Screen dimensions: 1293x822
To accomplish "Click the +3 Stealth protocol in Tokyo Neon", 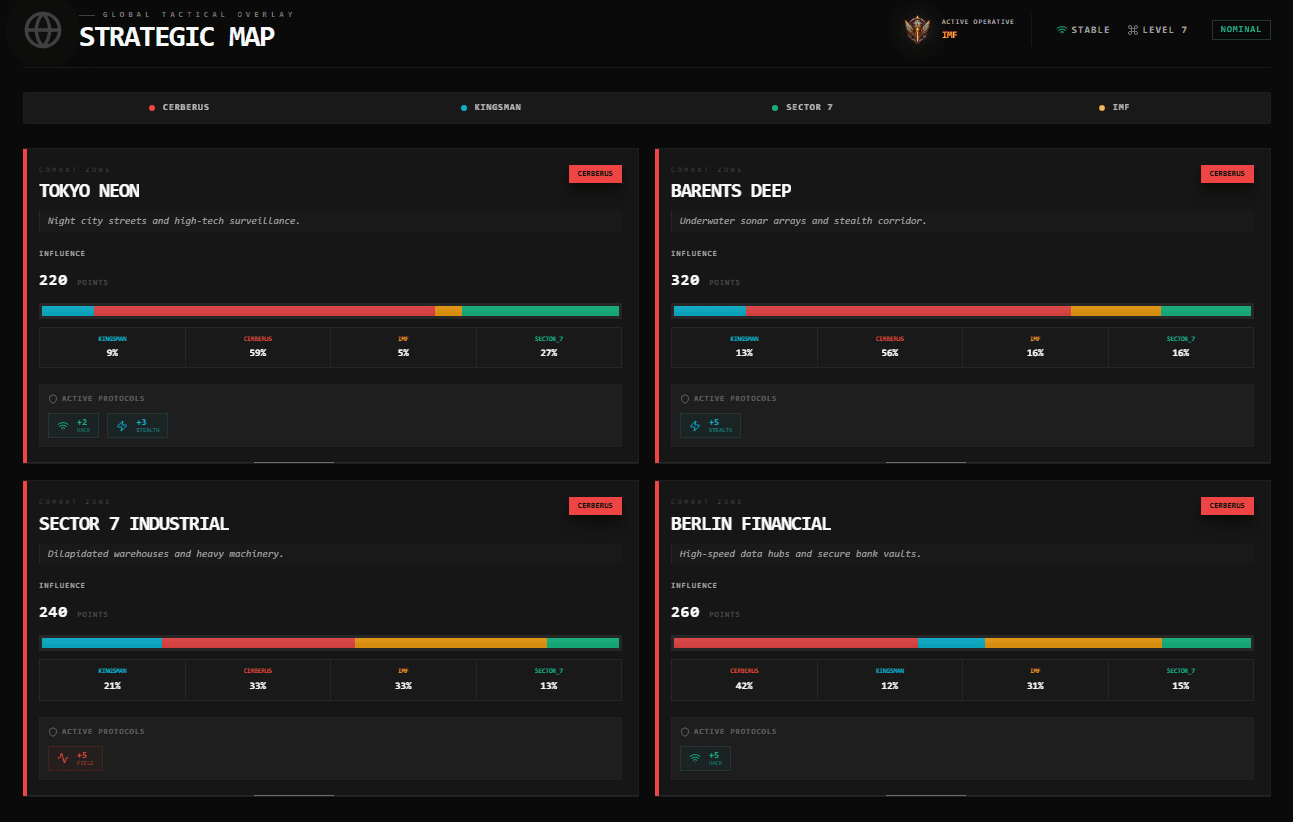I will coord(138,426).
